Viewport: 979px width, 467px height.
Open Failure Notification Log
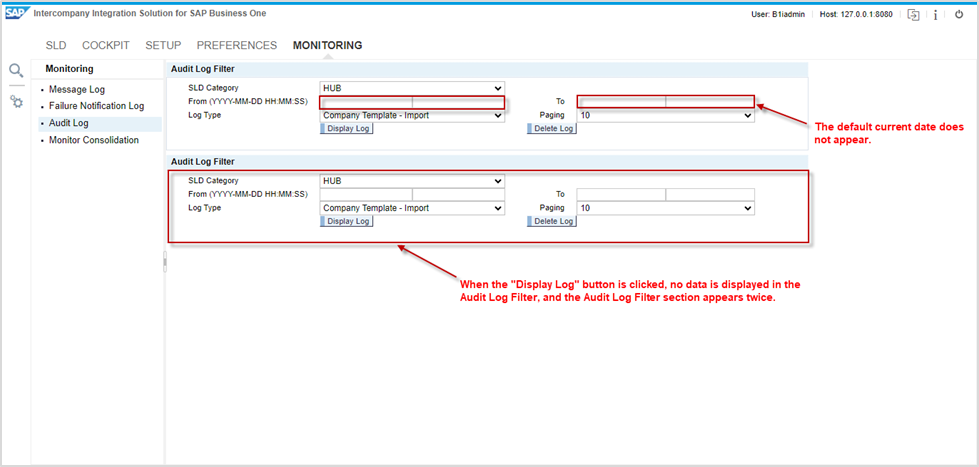[96, 106]
